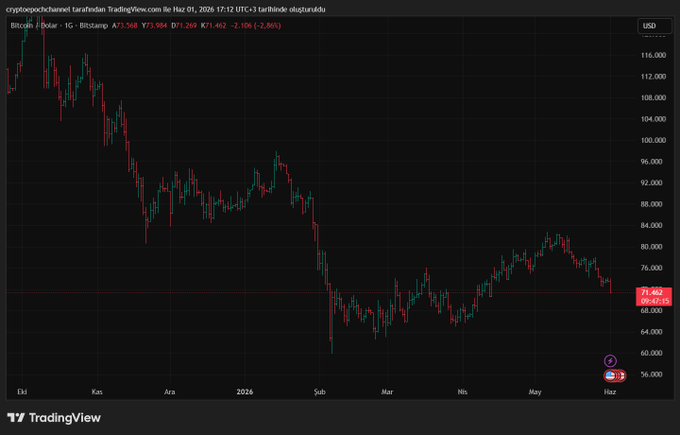Click the Şub month label on time axis
The image size is (680, 435).
point(320,392)
